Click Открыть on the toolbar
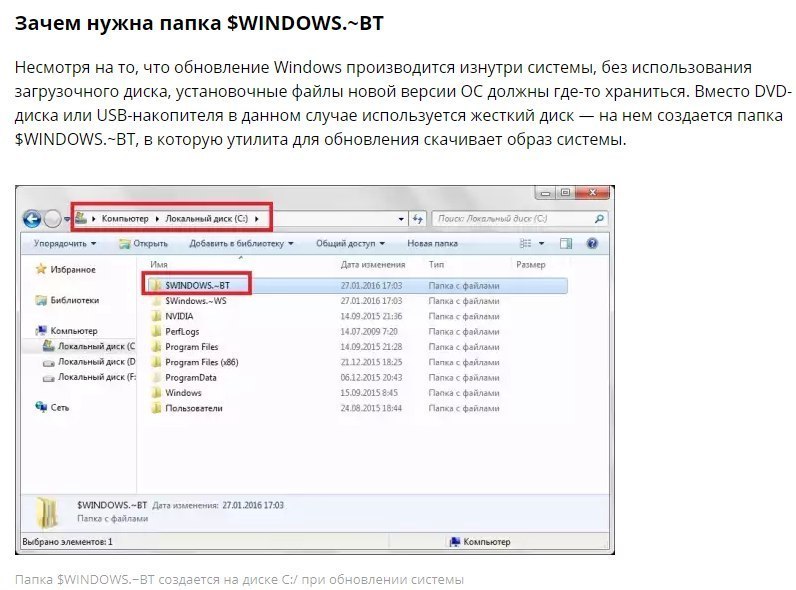Viewport: 796px width, 590px height. pos(143,244)
